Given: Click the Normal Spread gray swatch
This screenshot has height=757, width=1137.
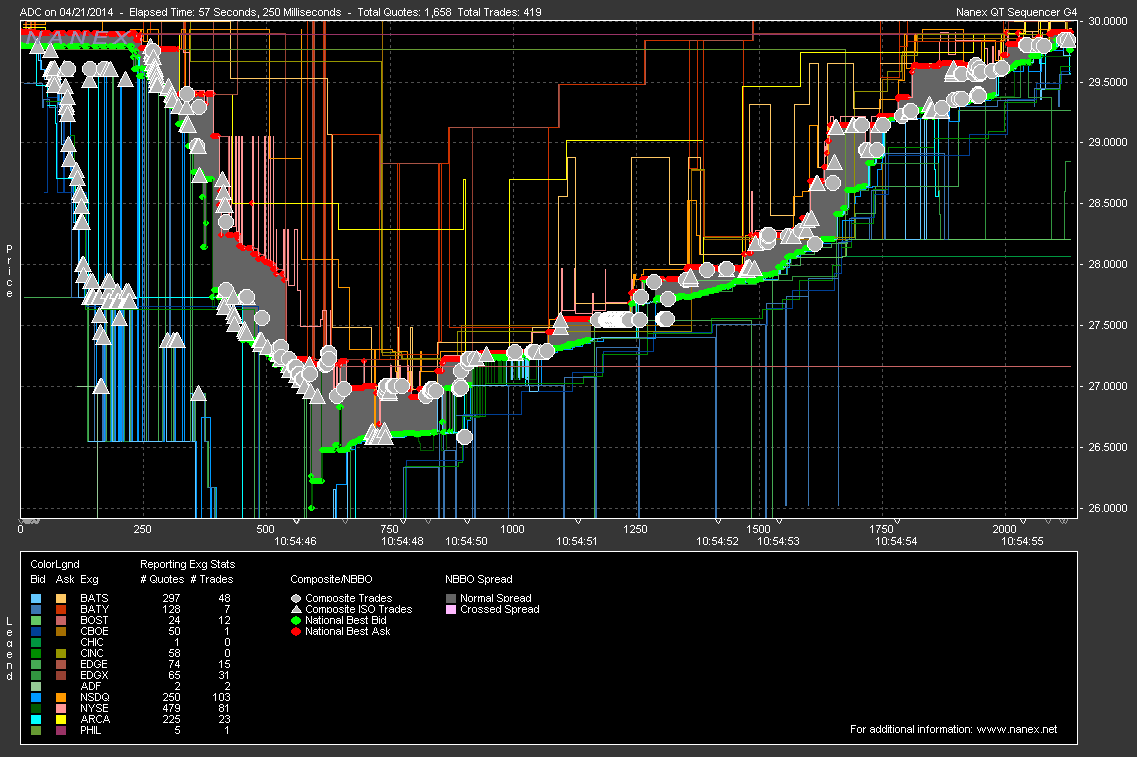Looking at the screenshot, I should point(451,598).
